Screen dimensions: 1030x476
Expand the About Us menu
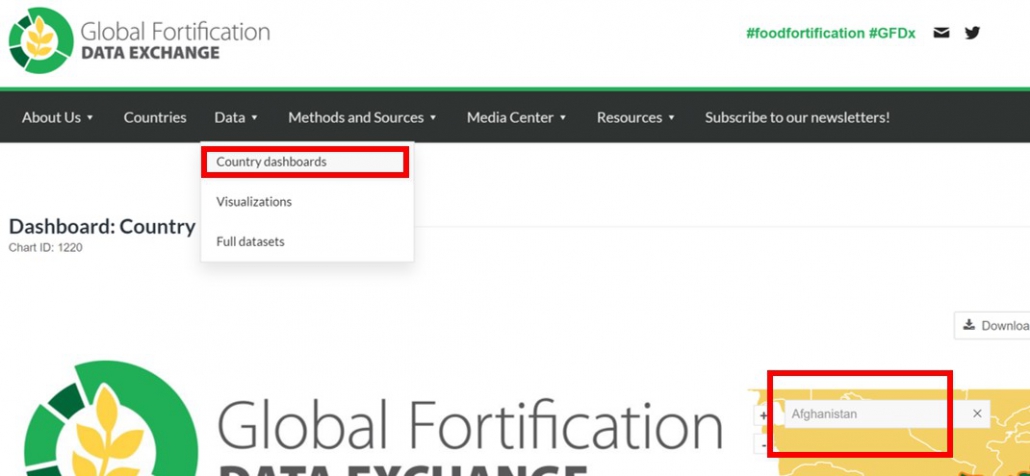click(x=58, y=118)
